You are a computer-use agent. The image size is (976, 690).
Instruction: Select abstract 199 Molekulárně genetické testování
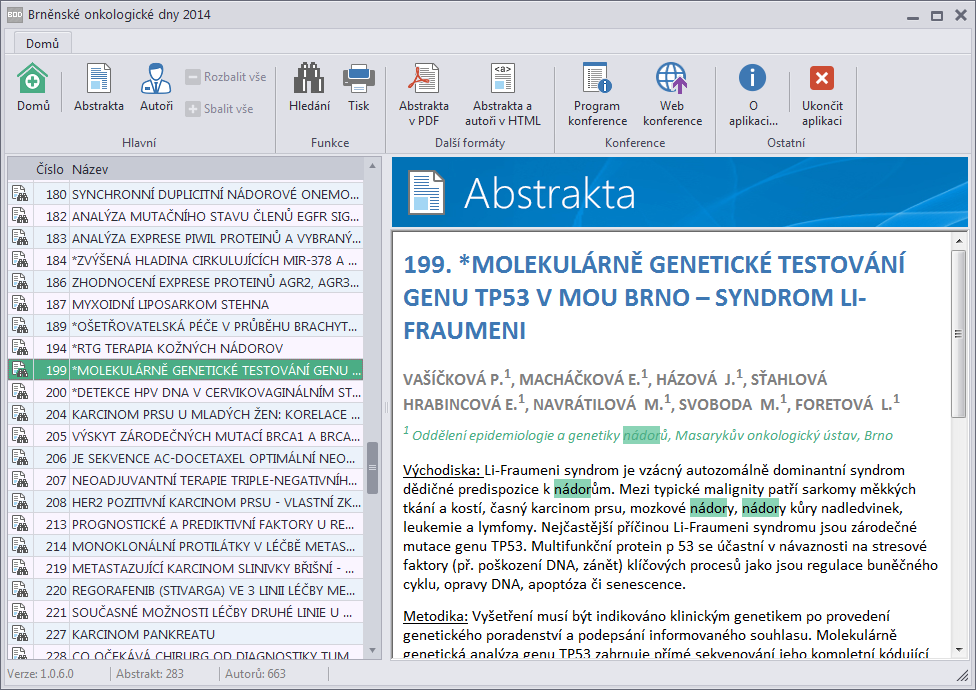click(185, 370)
